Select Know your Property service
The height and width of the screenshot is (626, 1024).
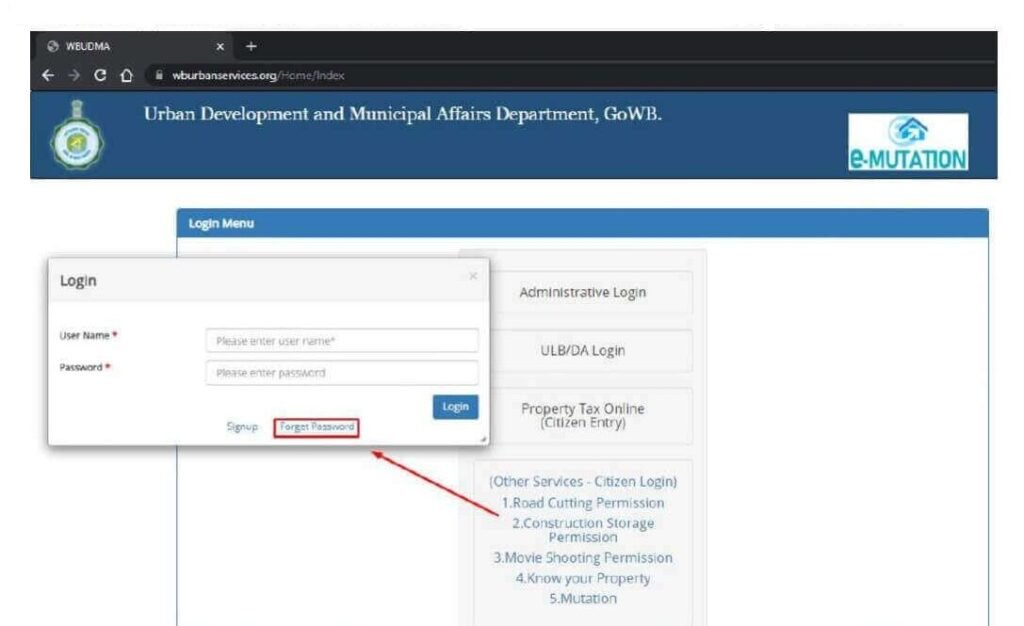point(583,578)
